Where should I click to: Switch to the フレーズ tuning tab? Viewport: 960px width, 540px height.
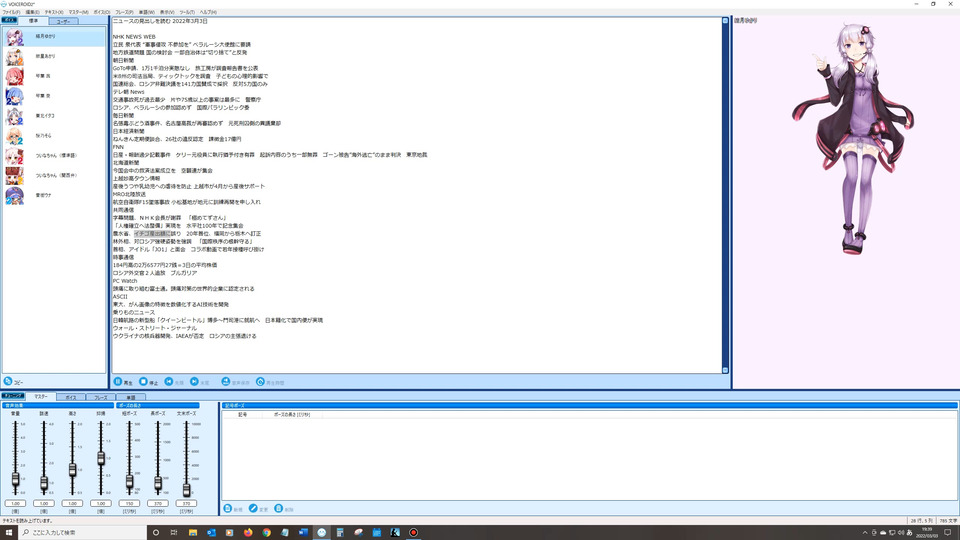click(100, 397)
